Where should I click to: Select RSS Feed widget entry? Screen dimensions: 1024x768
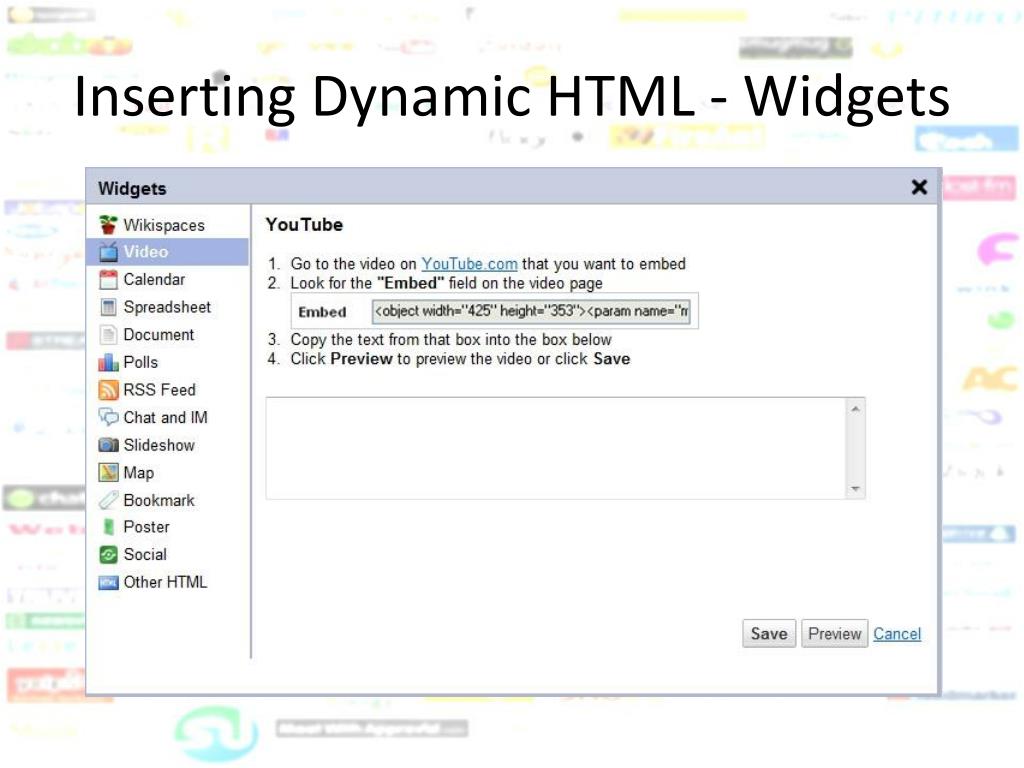[x=159, y=390]
